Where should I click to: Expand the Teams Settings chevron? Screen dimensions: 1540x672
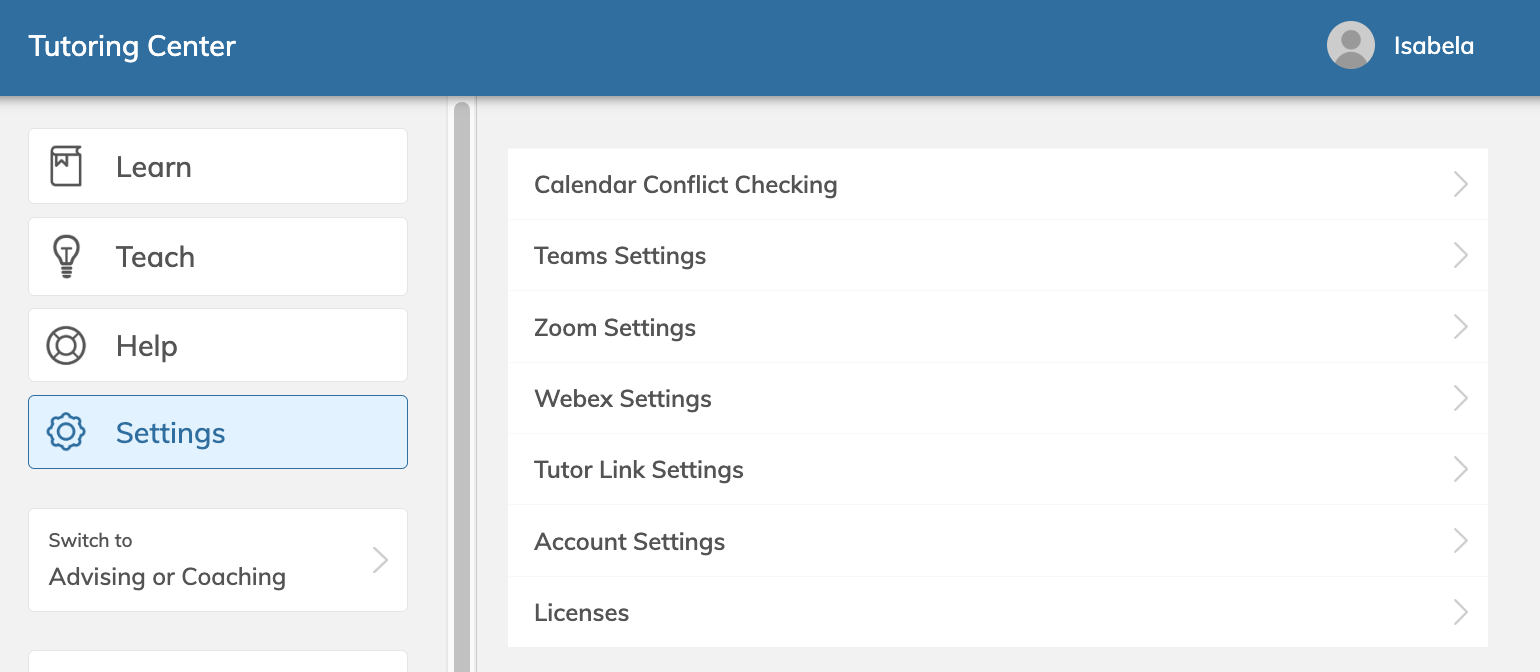pos(1460,255)
